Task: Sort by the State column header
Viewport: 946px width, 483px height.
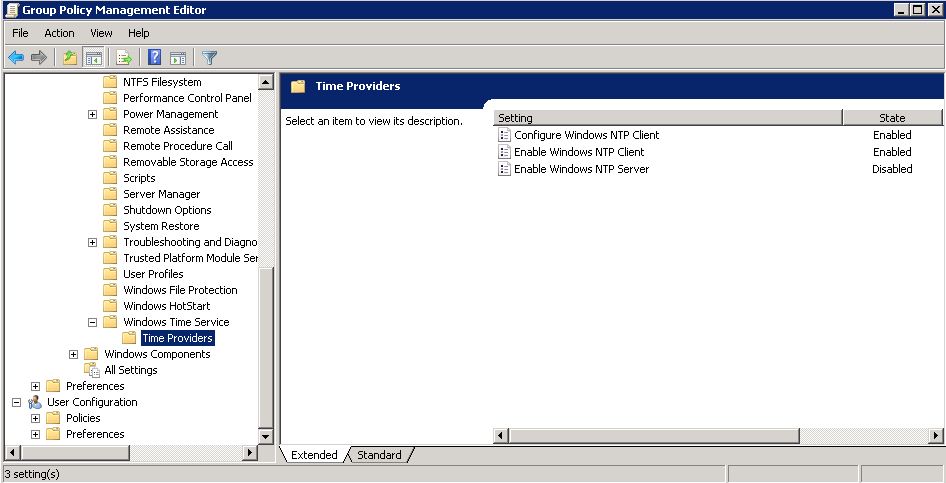Action: [x=892, y=118]
